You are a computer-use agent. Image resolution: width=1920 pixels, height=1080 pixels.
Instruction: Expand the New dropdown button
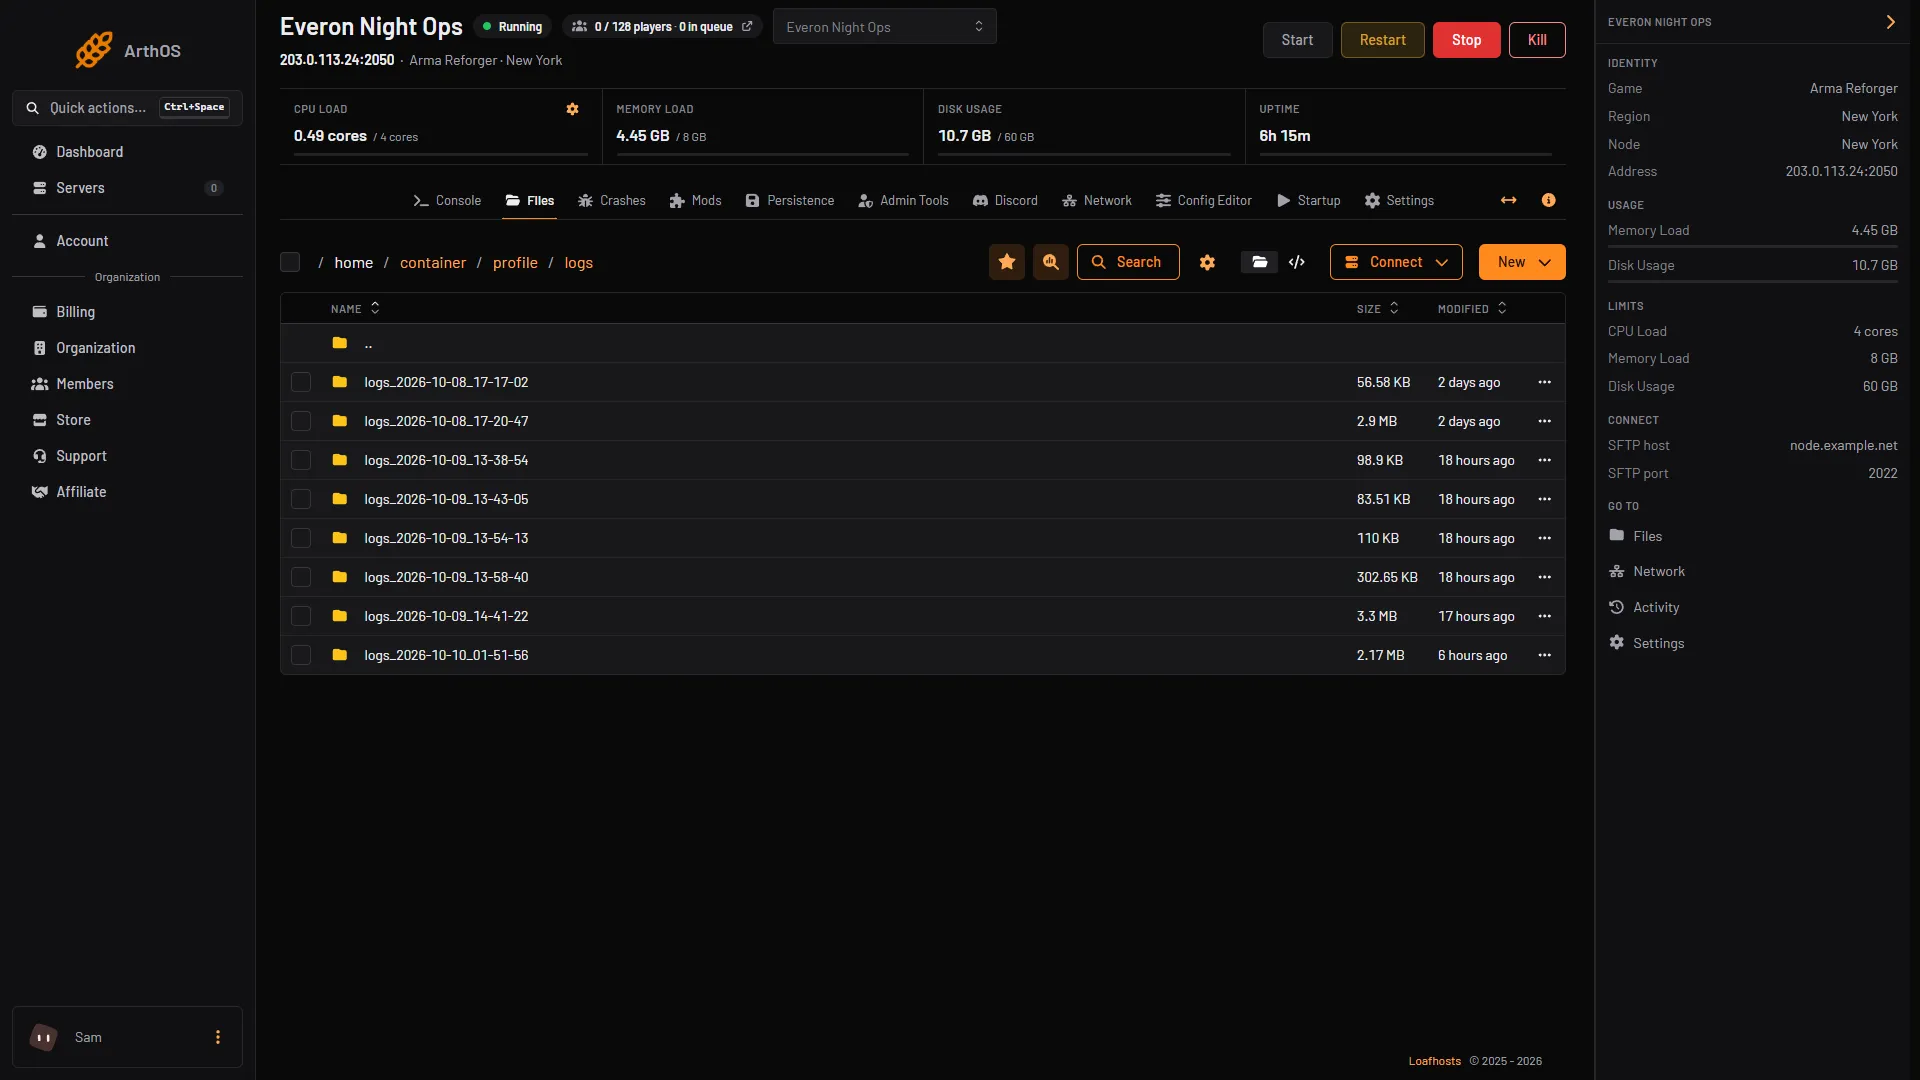click(1522, 262)
